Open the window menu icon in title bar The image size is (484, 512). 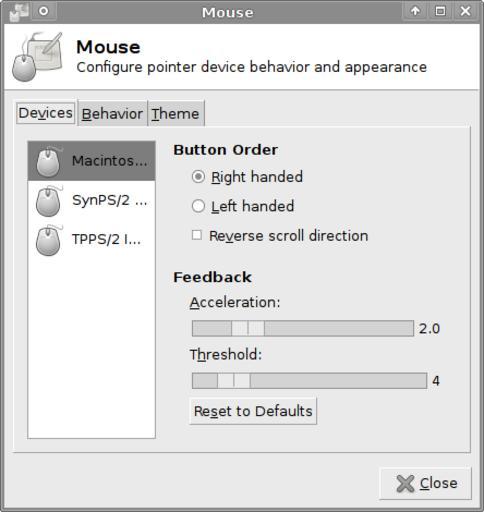[x=18, y=12]
